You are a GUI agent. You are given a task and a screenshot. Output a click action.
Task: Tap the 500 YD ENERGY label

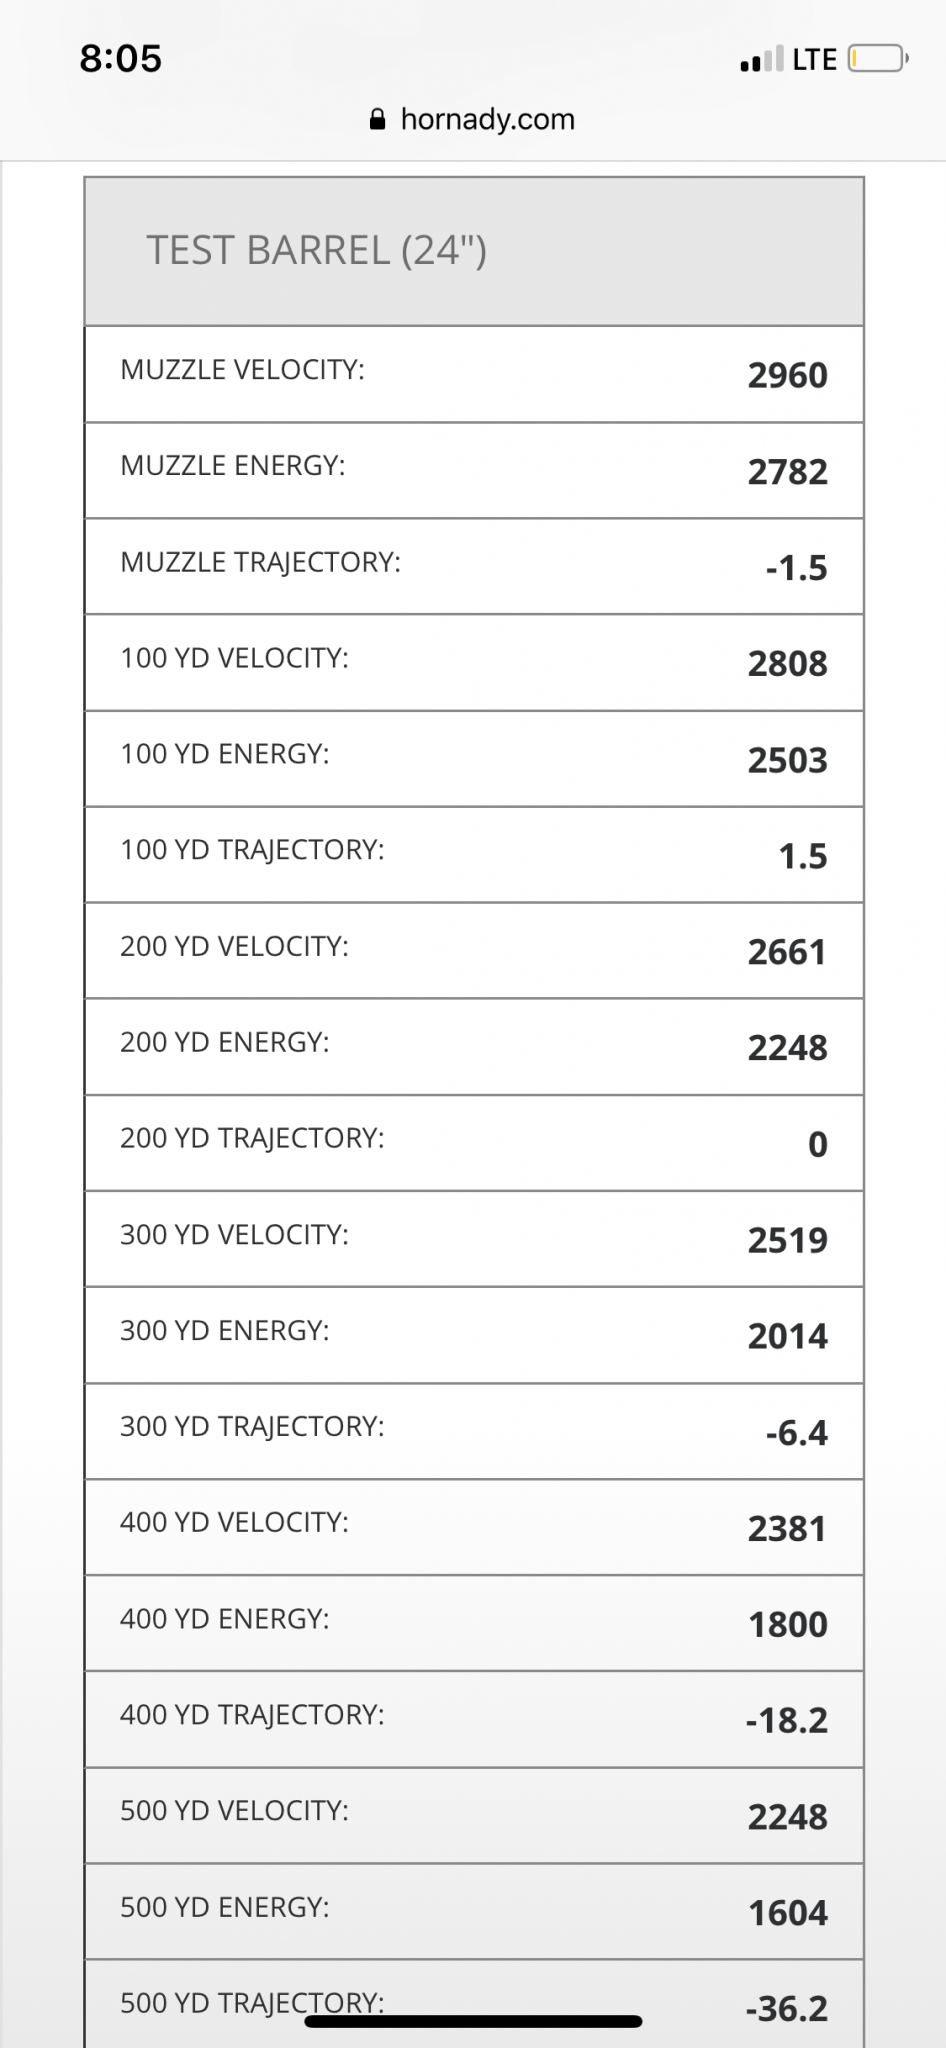coord(224,1907)
